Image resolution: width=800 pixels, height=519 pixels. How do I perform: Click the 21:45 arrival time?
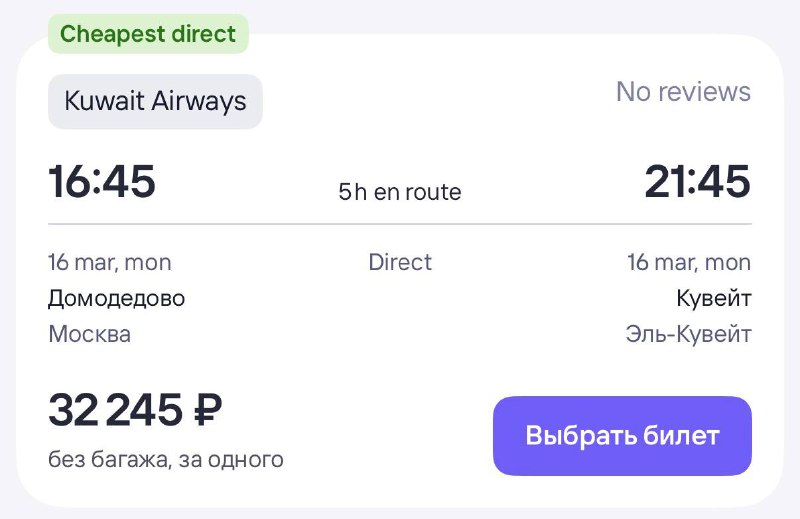click(x=697, y=182)
